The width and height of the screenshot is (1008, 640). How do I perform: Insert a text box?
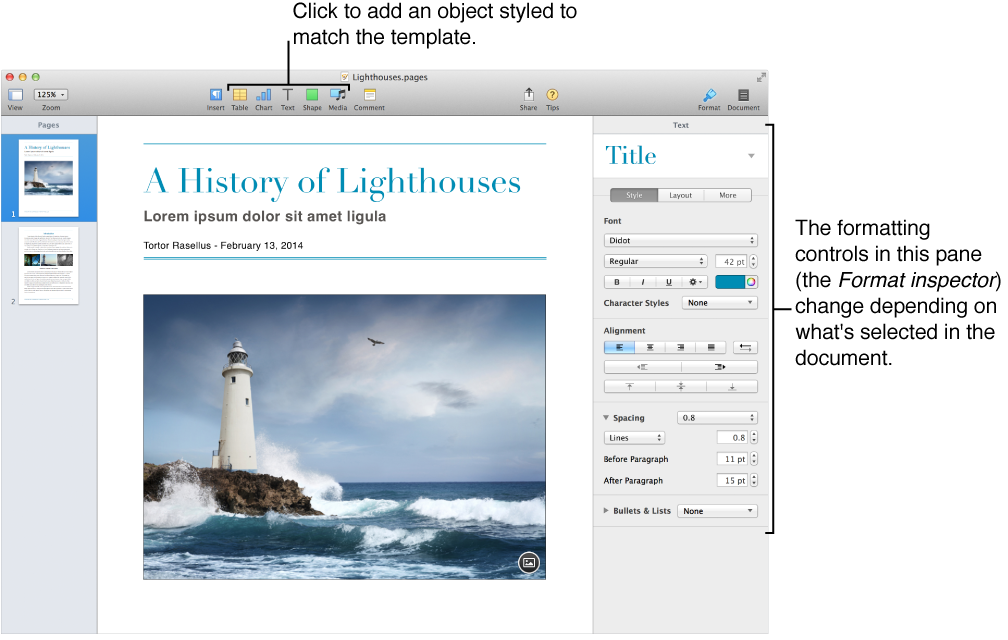click(287, 97)
